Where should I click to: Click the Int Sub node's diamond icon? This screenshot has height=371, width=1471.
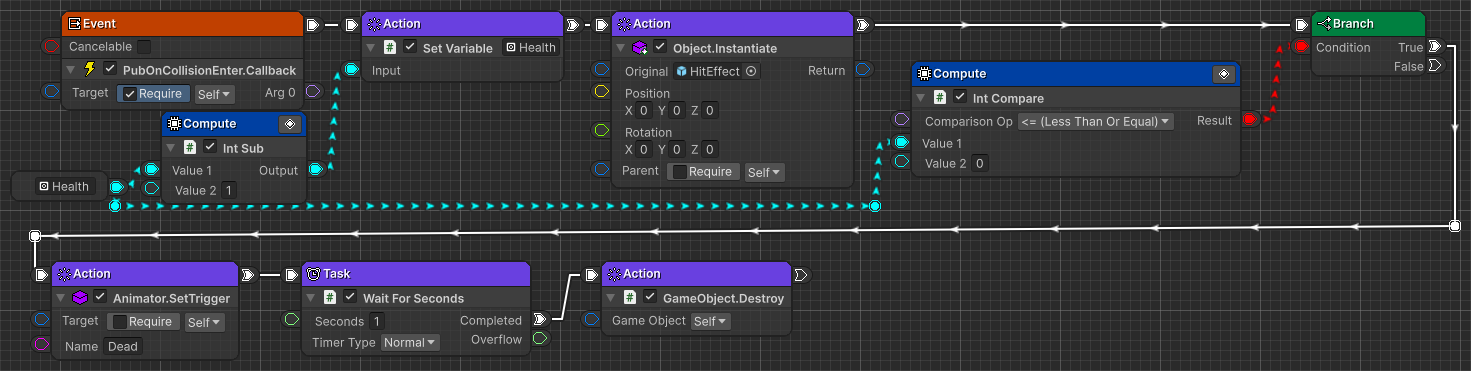[289, 124]
